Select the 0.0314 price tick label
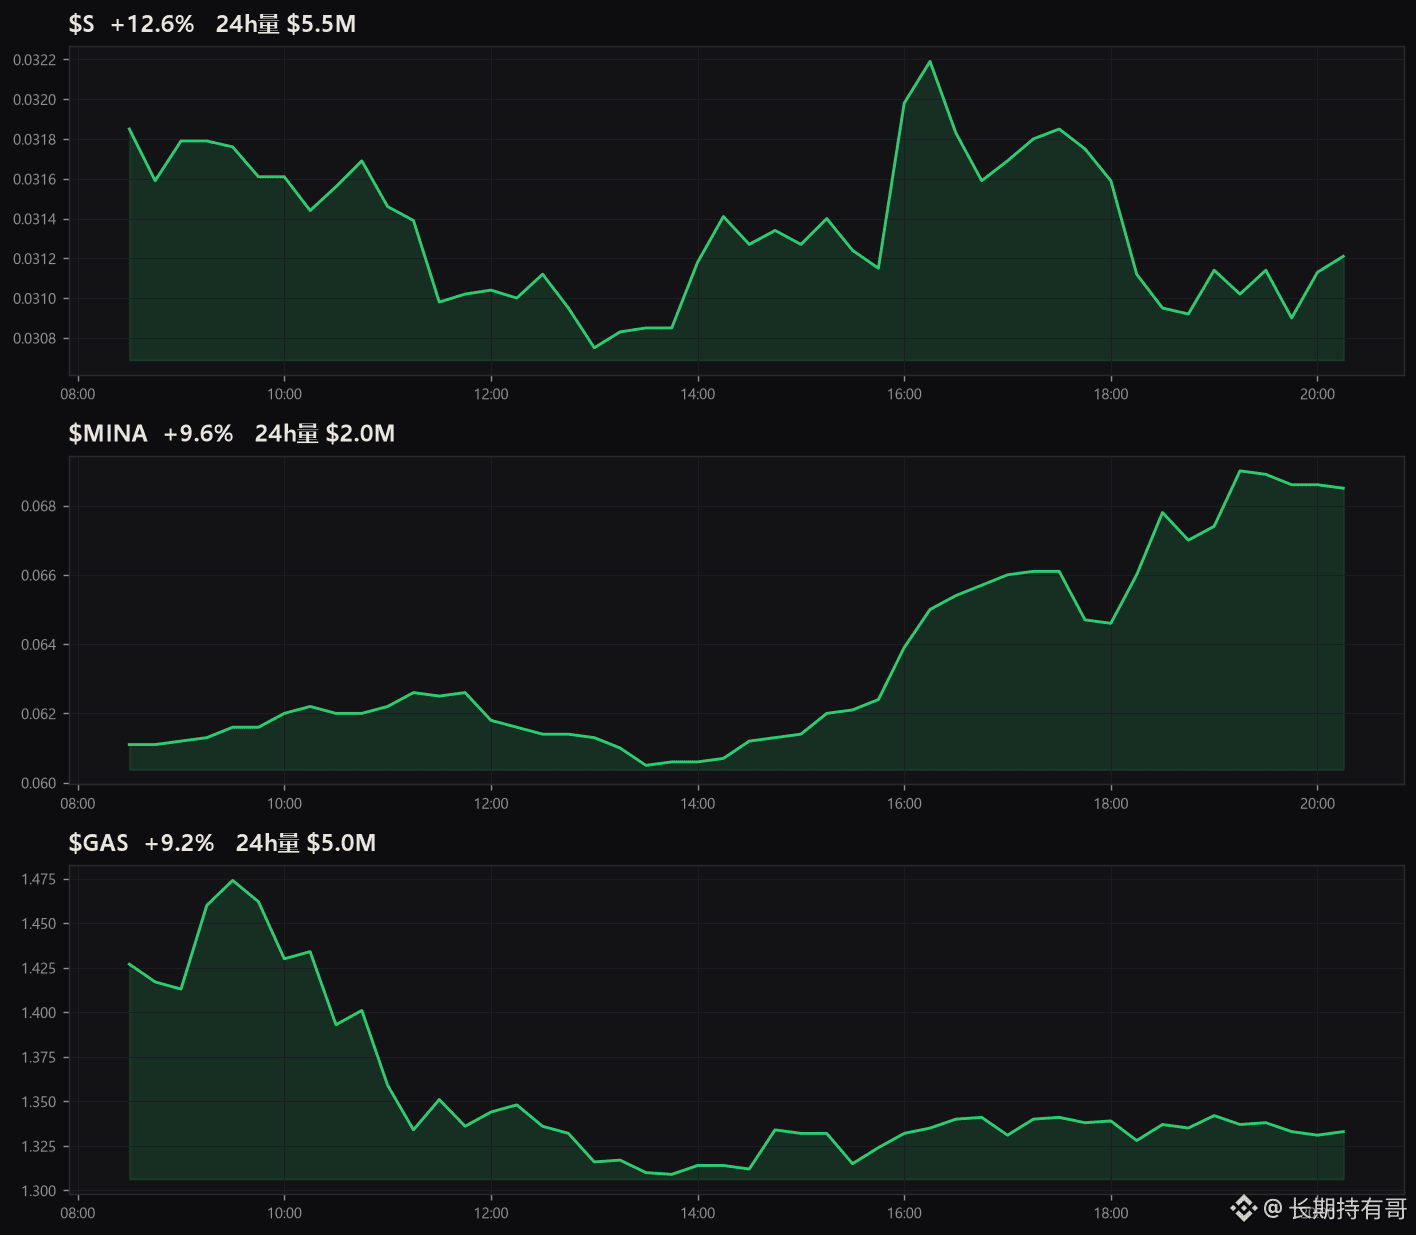The image size is (1416, 1235). coord(35,219)
